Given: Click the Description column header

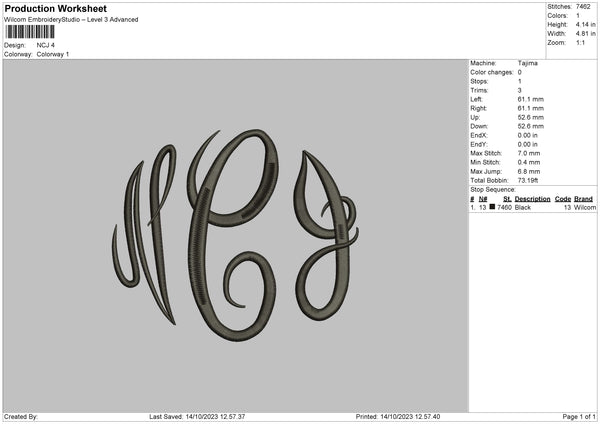Looking at the screenshot, I should (x=532, y=199).
